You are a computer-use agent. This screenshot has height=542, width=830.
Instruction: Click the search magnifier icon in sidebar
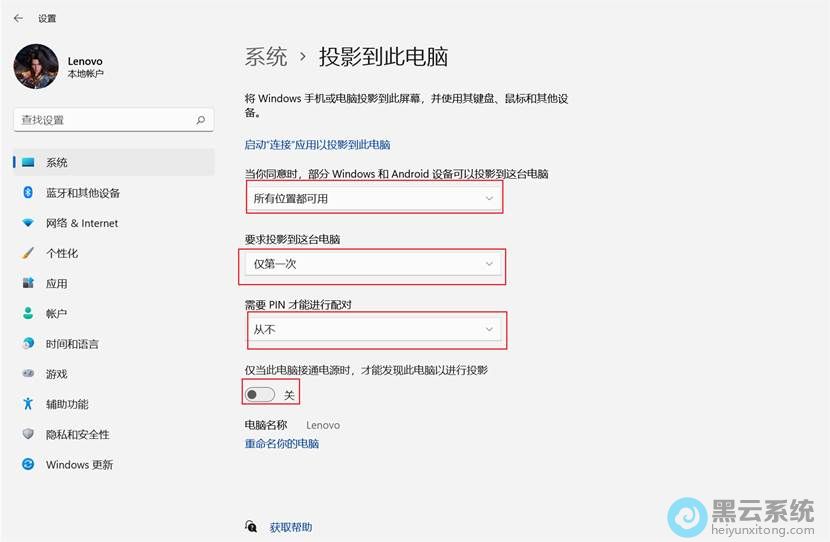tap(201, 120)
